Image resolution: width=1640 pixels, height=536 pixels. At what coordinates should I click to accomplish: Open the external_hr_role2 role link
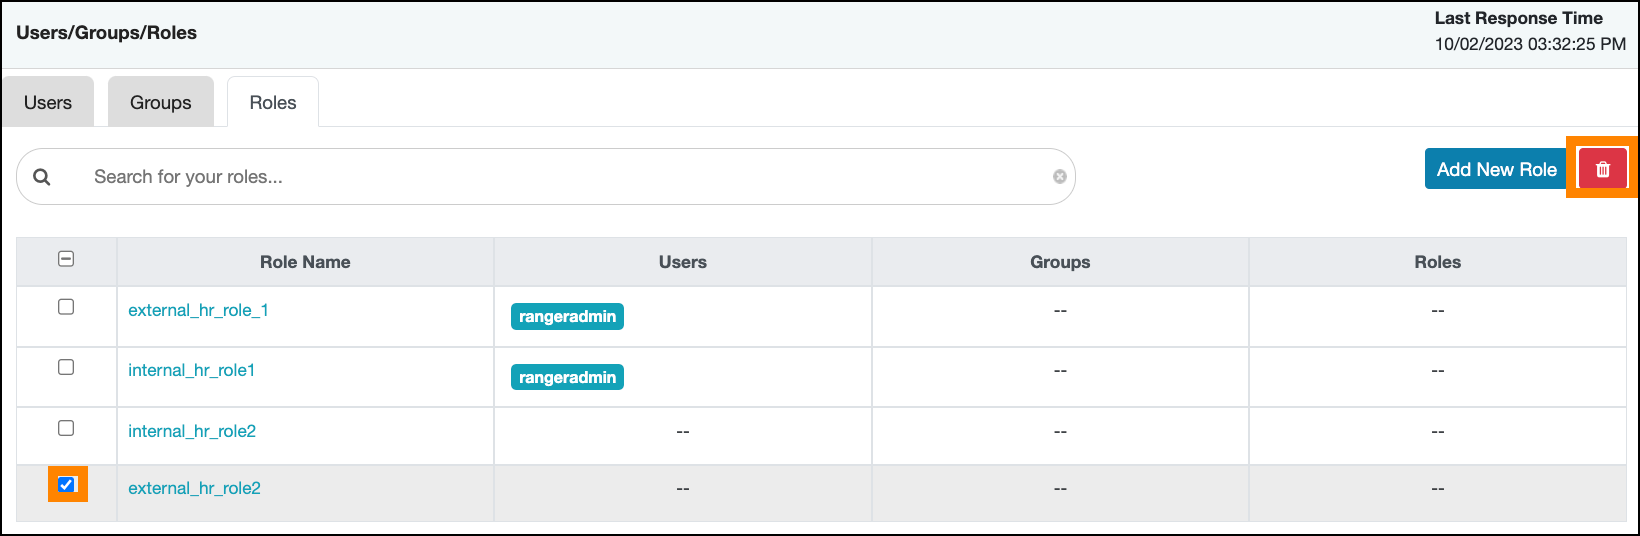pos(194,488)
